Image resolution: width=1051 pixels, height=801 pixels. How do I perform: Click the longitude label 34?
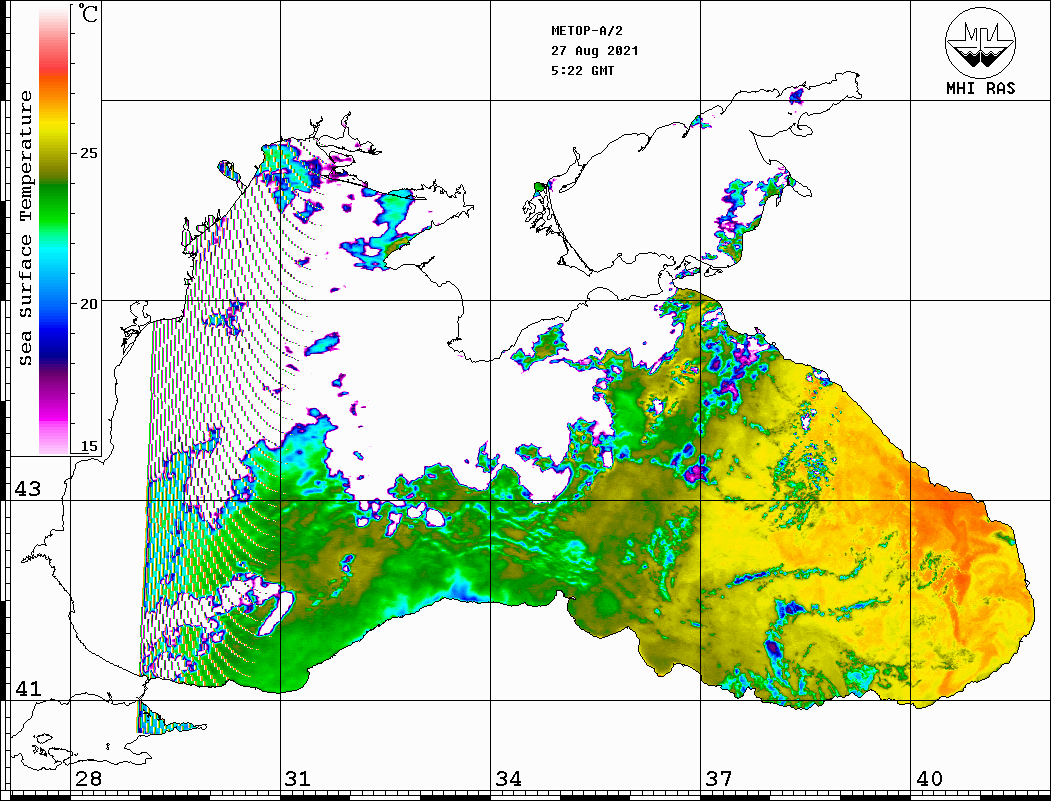(508, 779)
